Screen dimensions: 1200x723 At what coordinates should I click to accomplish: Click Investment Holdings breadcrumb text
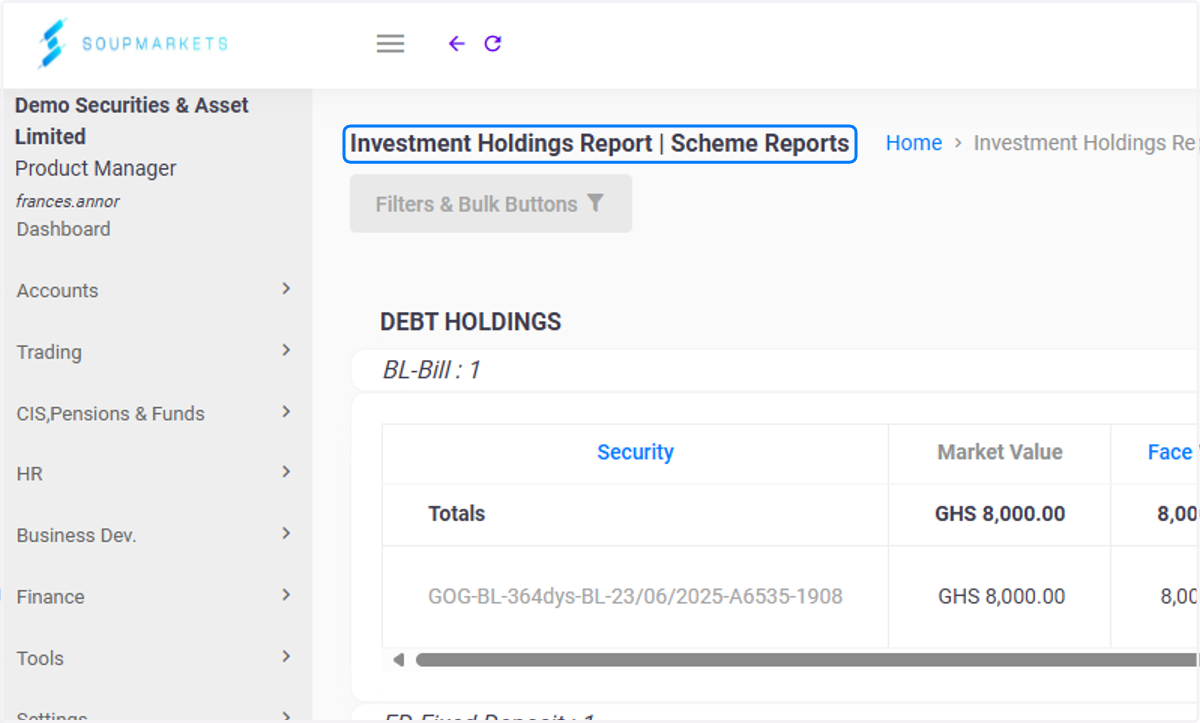point(1086,143)
